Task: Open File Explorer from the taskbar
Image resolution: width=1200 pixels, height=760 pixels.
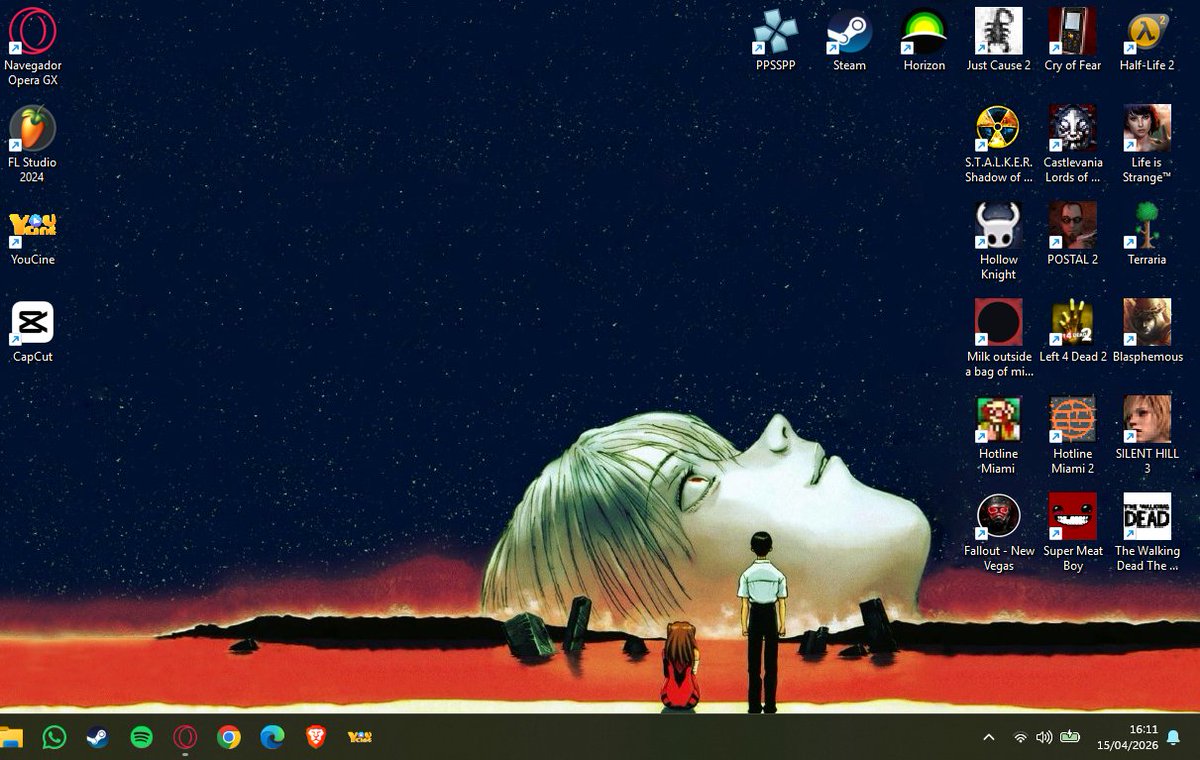Action: coord(10,737)
